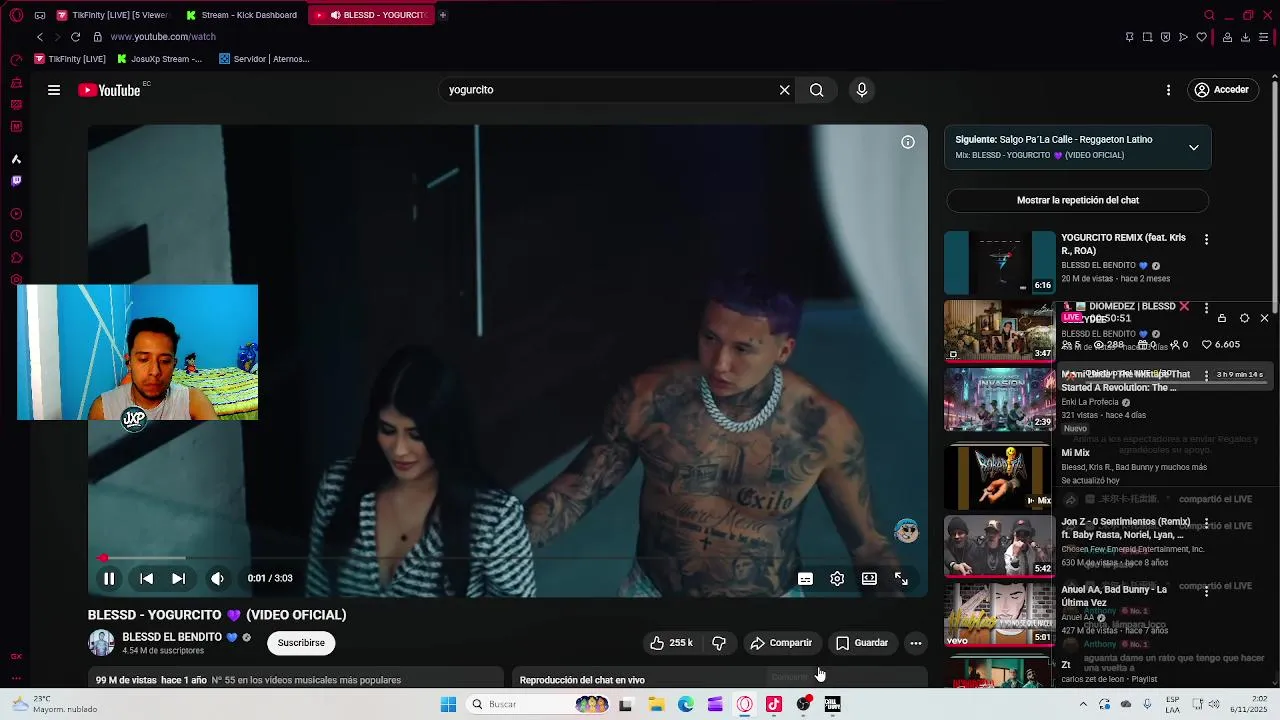
Task: Select the BLESSD - YOGURCITO tab
Action: point(371,15)
